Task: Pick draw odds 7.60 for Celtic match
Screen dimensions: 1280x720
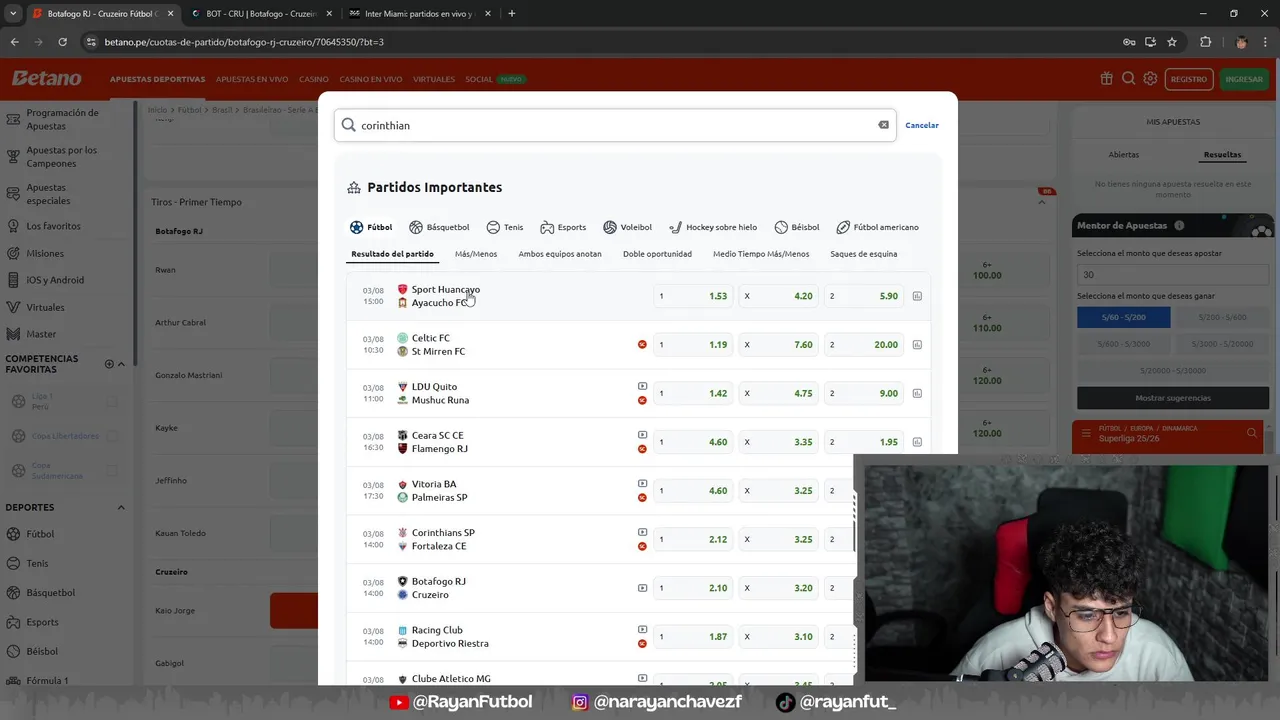Action: [779, 345]
